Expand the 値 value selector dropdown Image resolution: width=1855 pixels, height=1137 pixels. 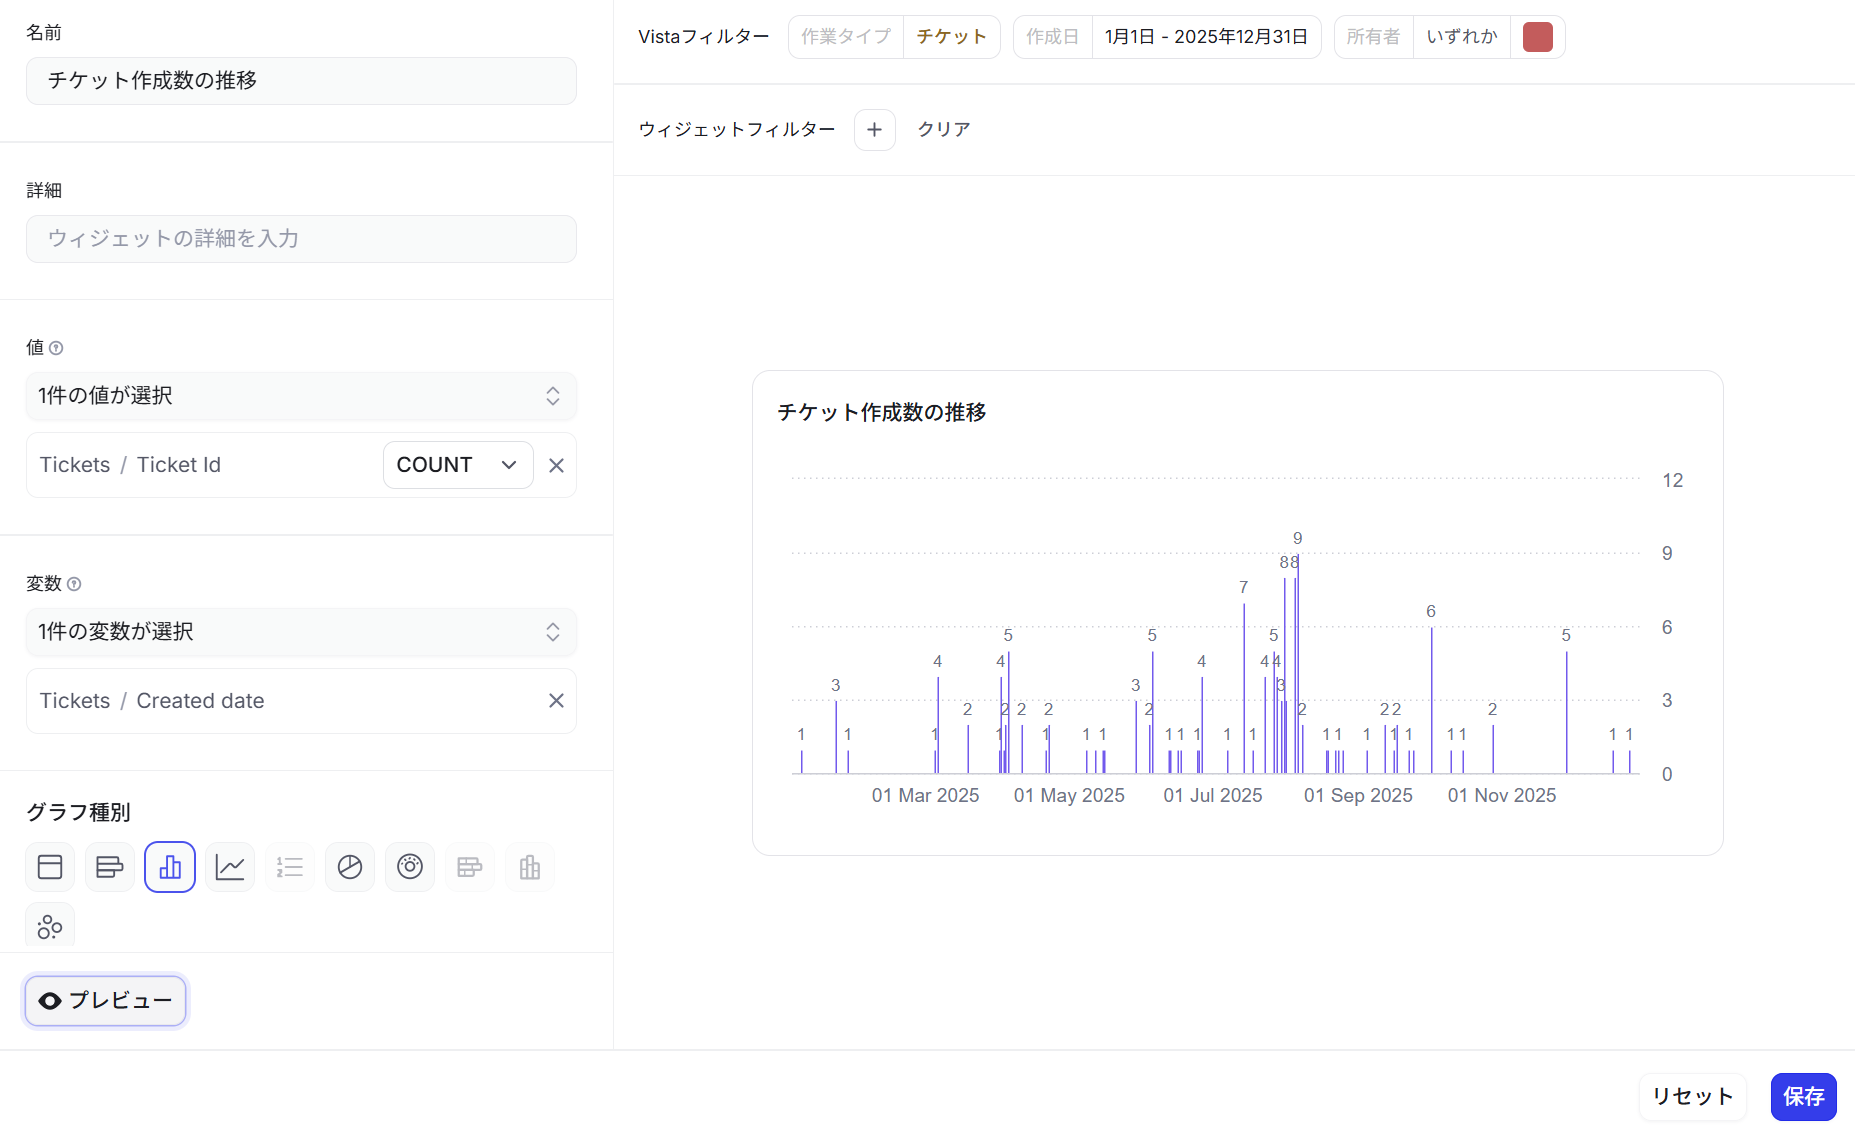click(x=300, y=396)
